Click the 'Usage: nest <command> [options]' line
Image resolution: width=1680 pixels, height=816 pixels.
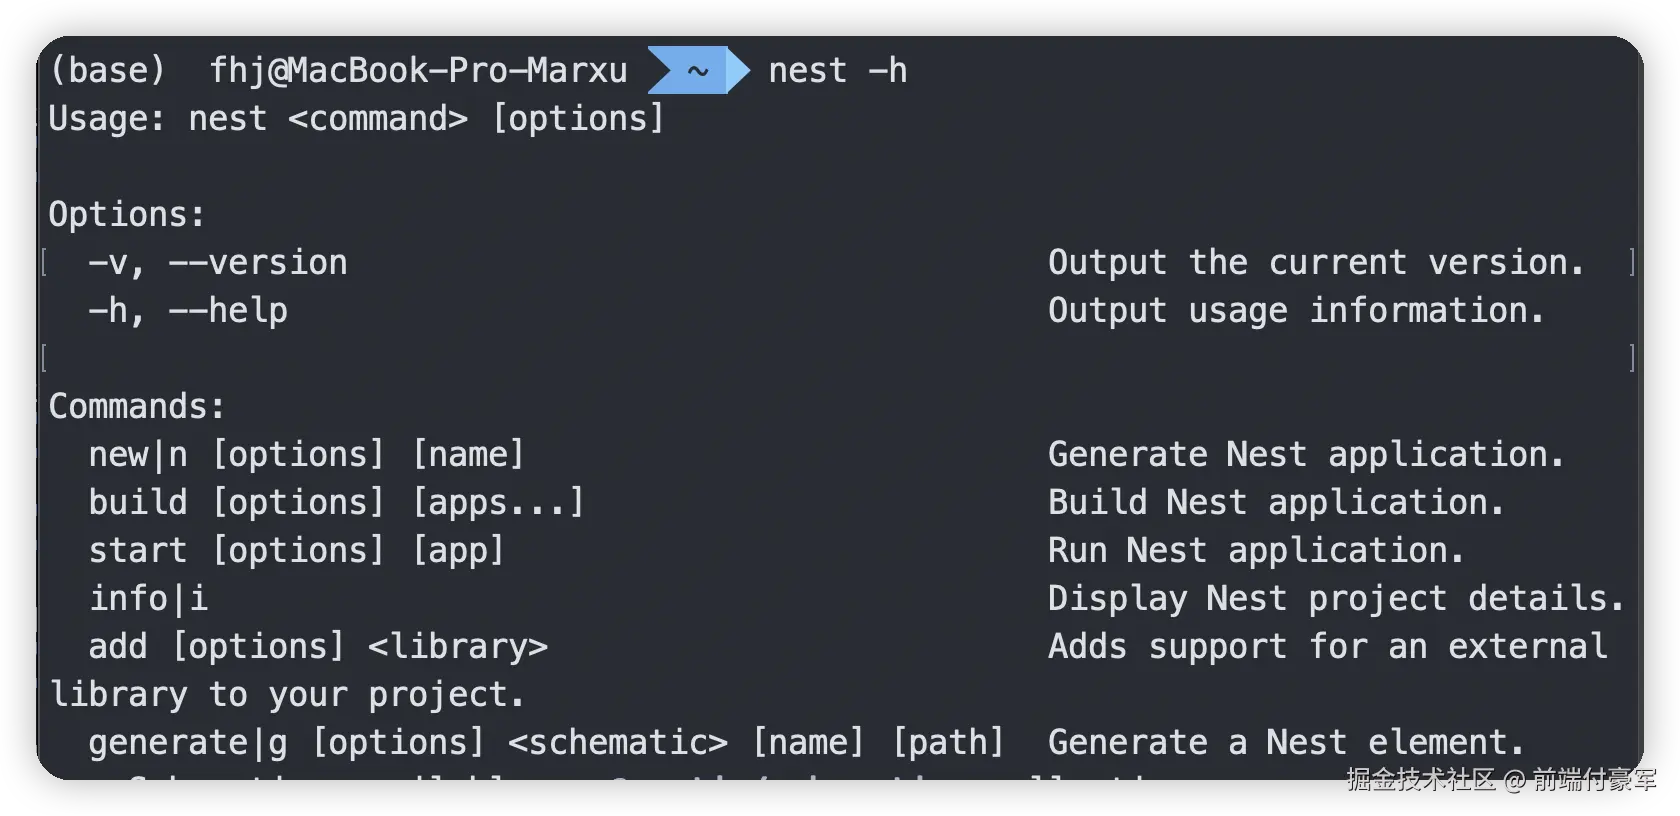(x=356, y=119)
